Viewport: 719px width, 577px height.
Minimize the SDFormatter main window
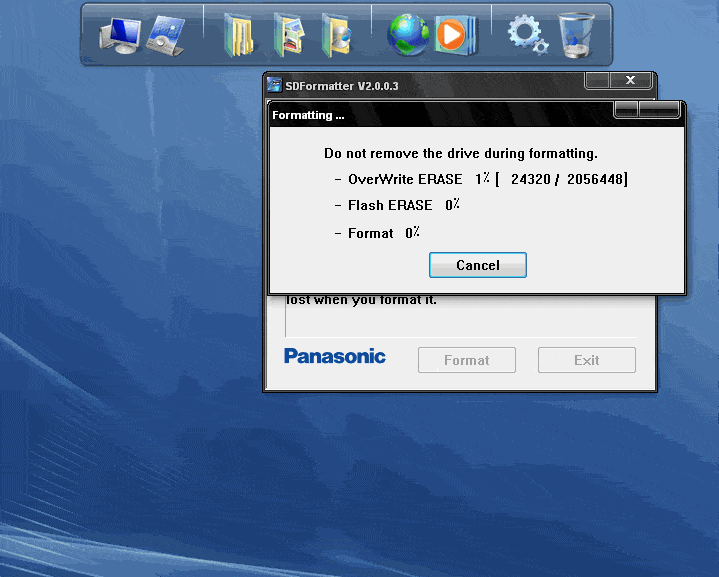click(597, 80)
